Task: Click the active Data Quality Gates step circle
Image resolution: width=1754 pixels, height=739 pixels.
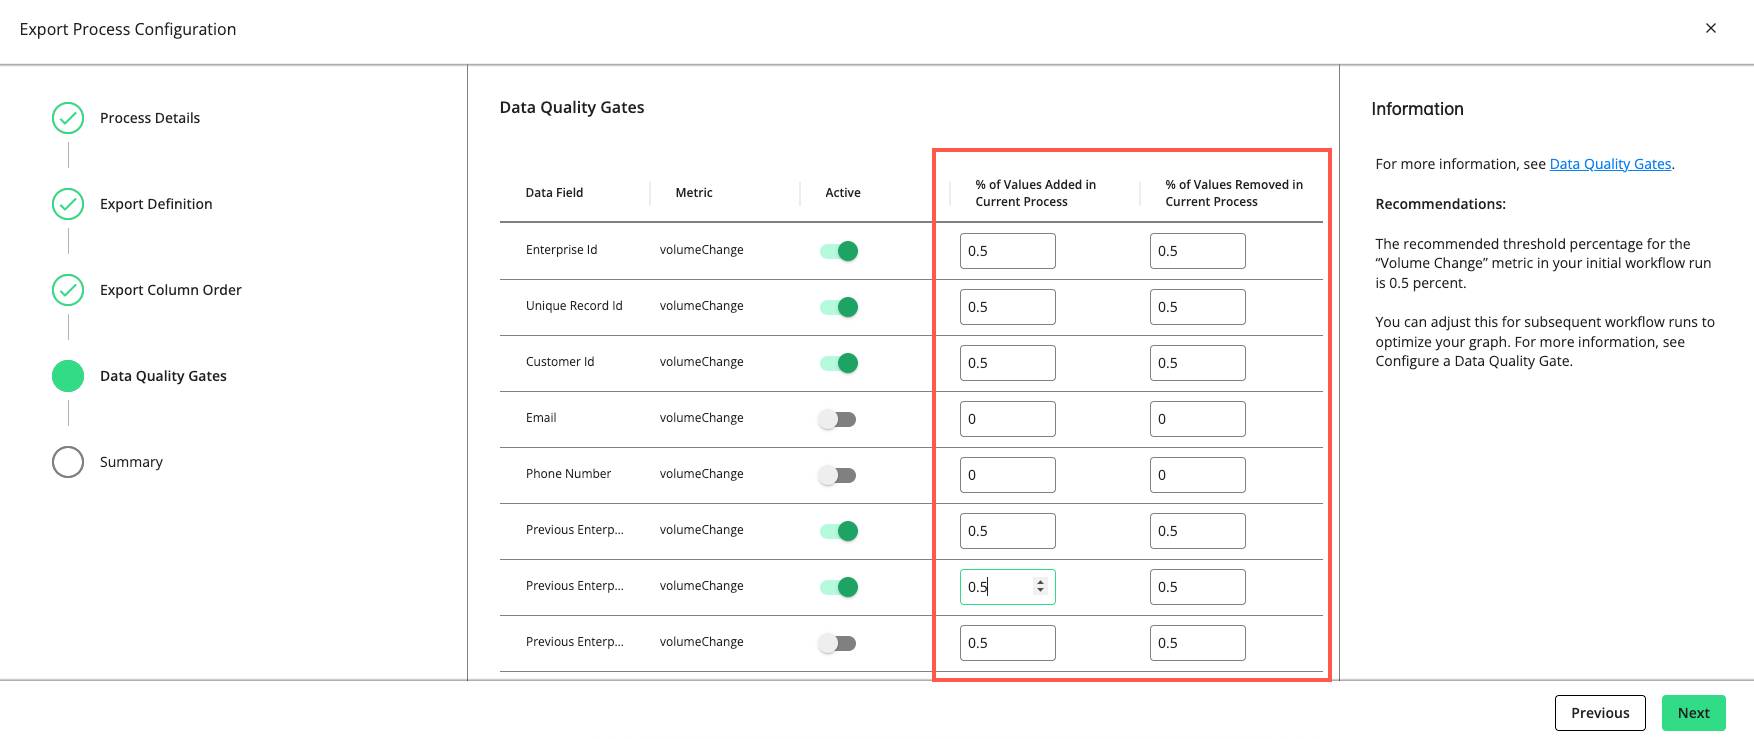Action: point(68,376)
